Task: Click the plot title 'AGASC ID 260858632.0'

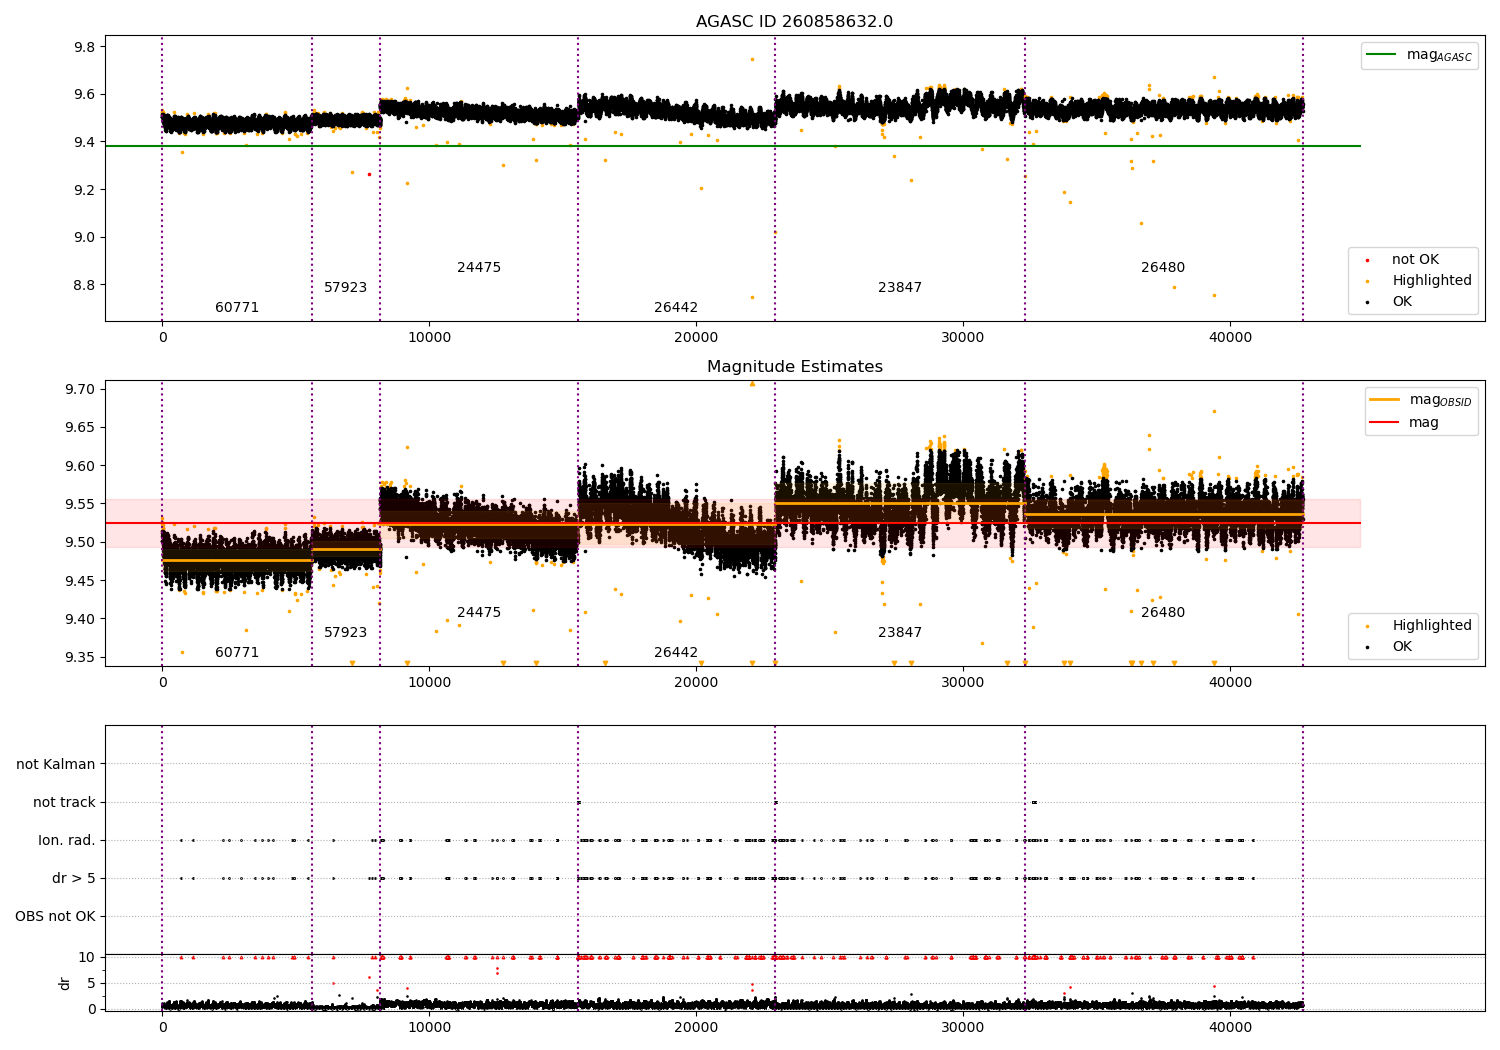Action: [794, 22]
